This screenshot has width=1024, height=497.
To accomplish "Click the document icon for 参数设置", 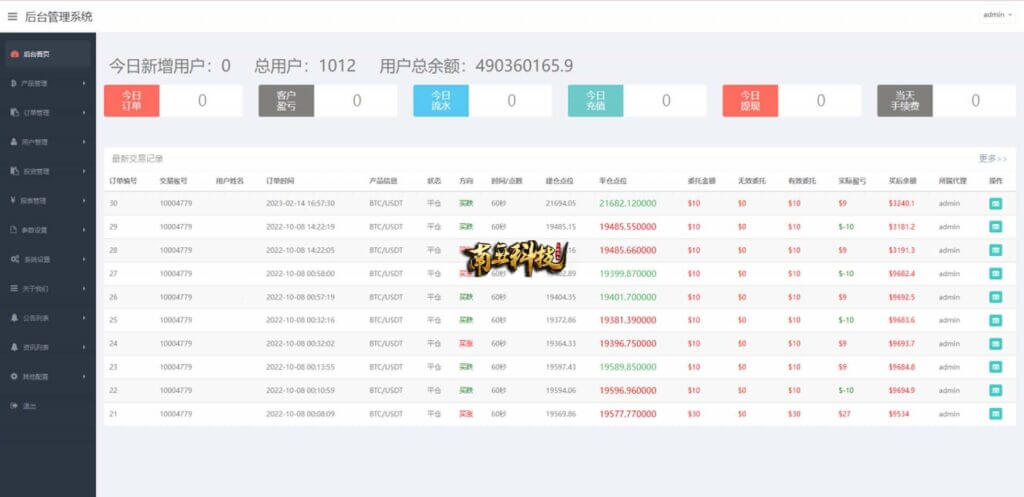I will [x=14, y=230].
